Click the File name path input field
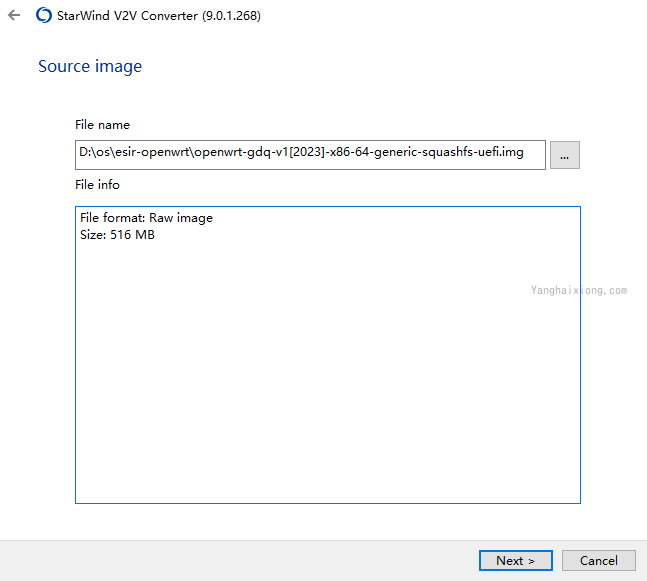 (x=310, y=155)
